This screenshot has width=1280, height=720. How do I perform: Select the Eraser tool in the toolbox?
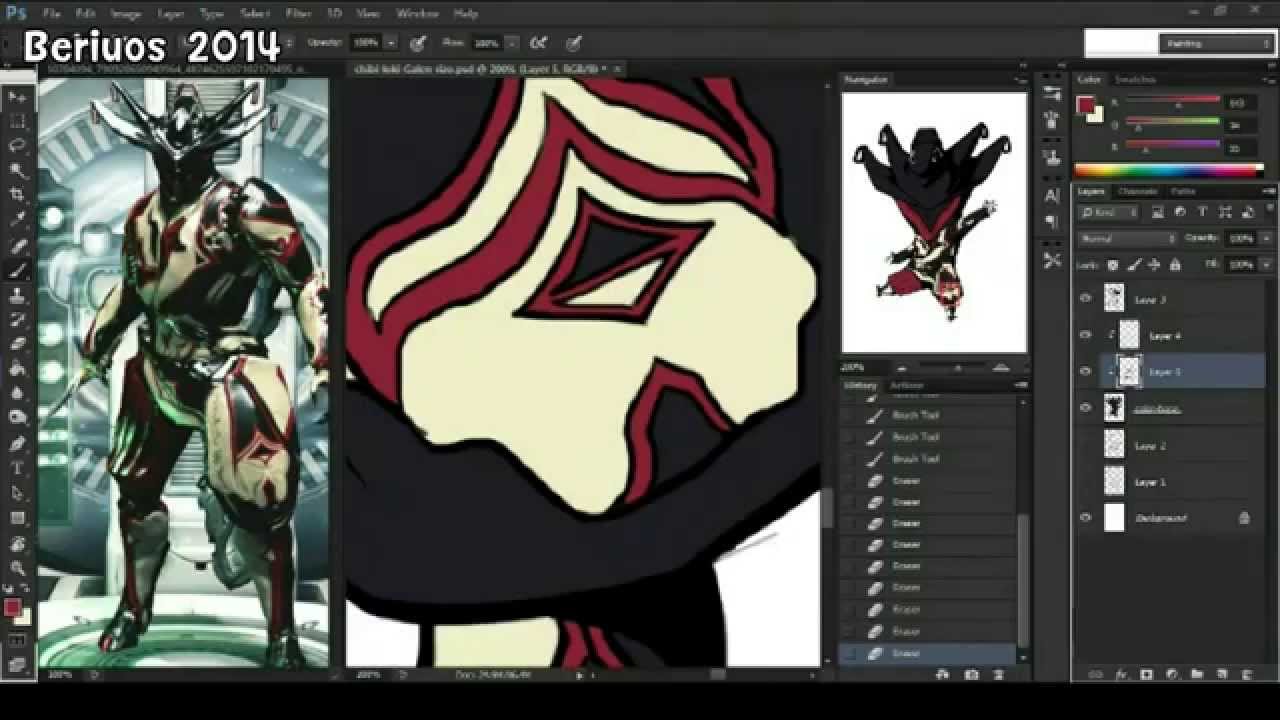click(18, 344)
